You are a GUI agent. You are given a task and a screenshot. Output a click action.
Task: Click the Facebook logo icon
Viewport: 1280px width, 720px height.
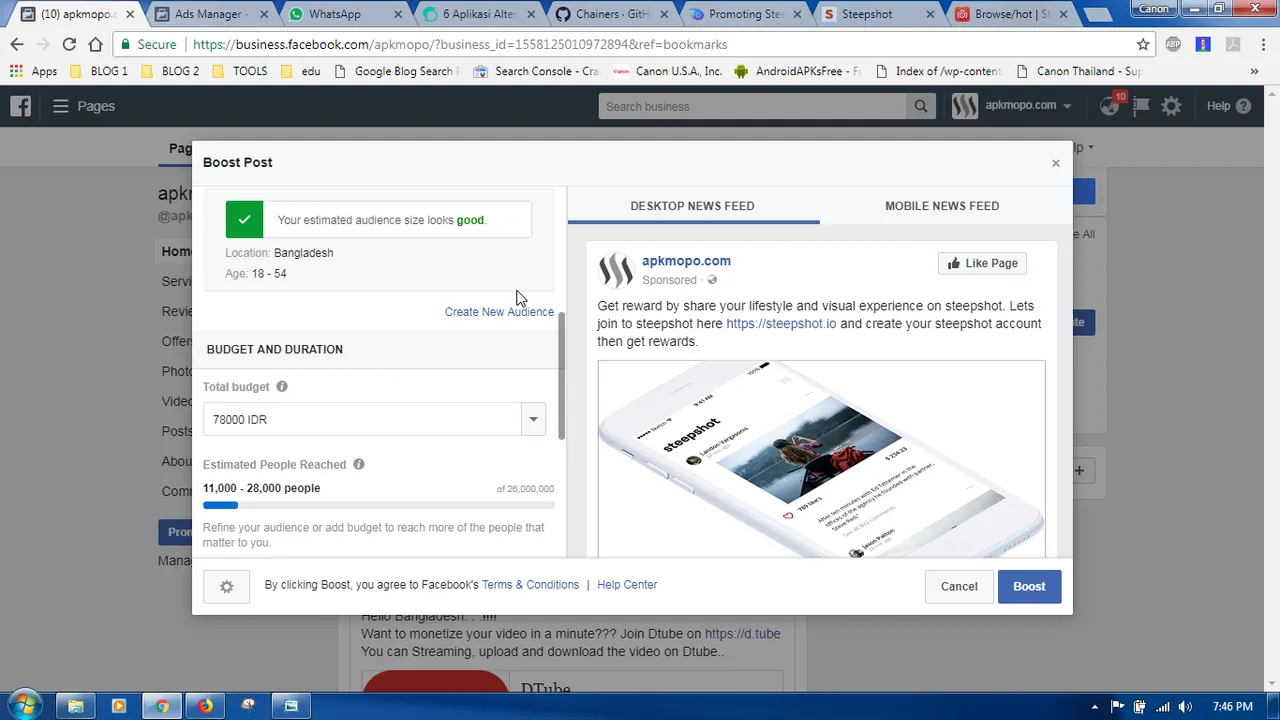click(x=20, y=106)
